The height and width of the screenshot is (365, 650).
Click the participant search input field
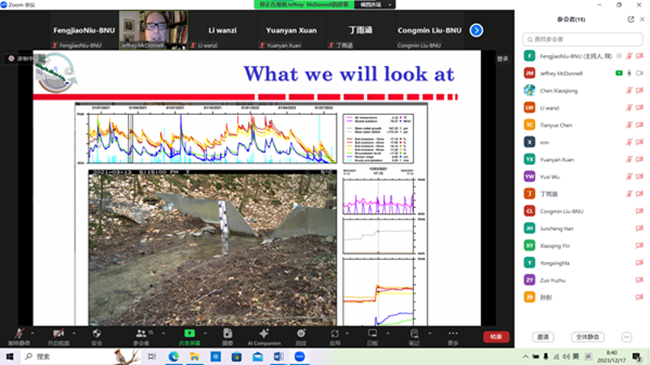(x=582, y=39)
